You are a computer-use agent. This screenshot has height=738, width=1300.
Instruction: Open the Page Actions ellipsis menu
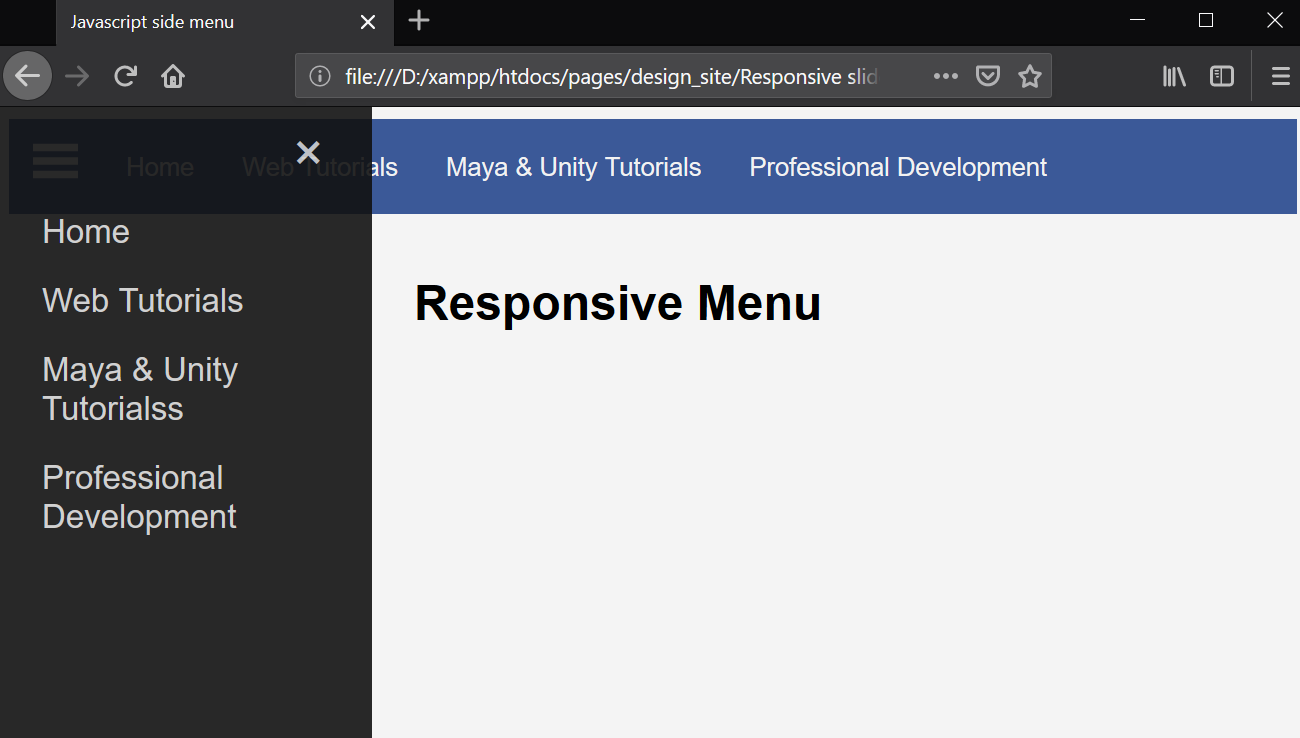point(945,75)
